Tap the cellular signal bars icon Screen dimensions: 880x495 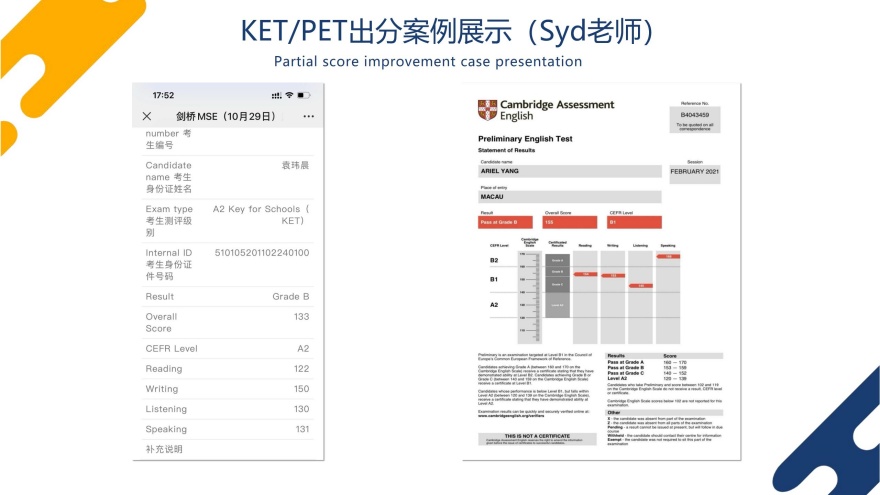(x=276, y=95)
